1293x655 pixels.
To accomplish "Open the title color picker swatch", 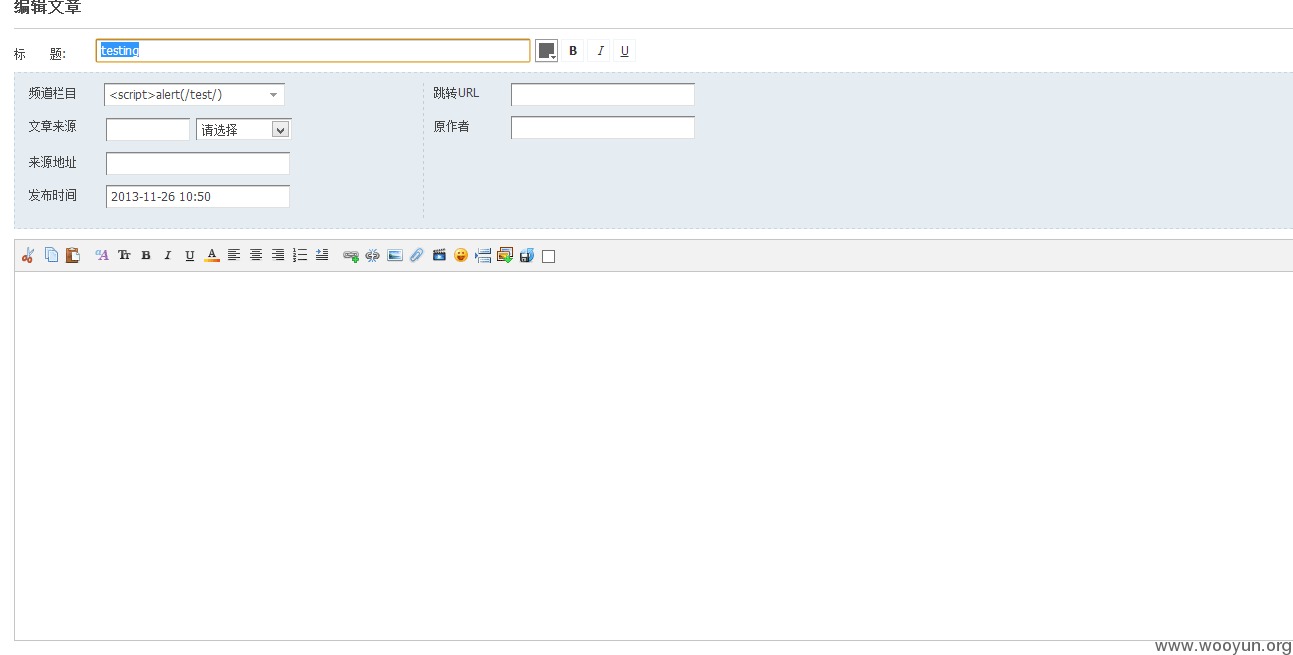I will pyautogui.click(x=547, y=51).
